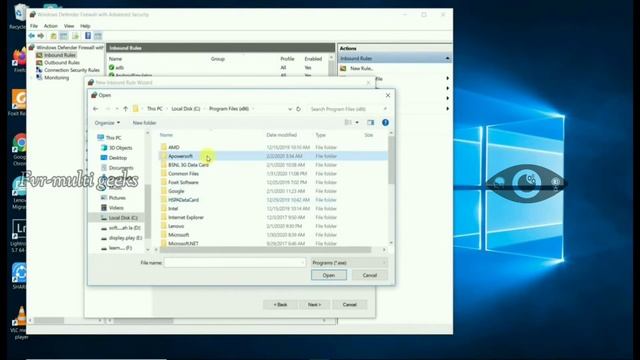Open the Open dialog help
This screenshot has width=640, height=360.
tap(385, 122)
